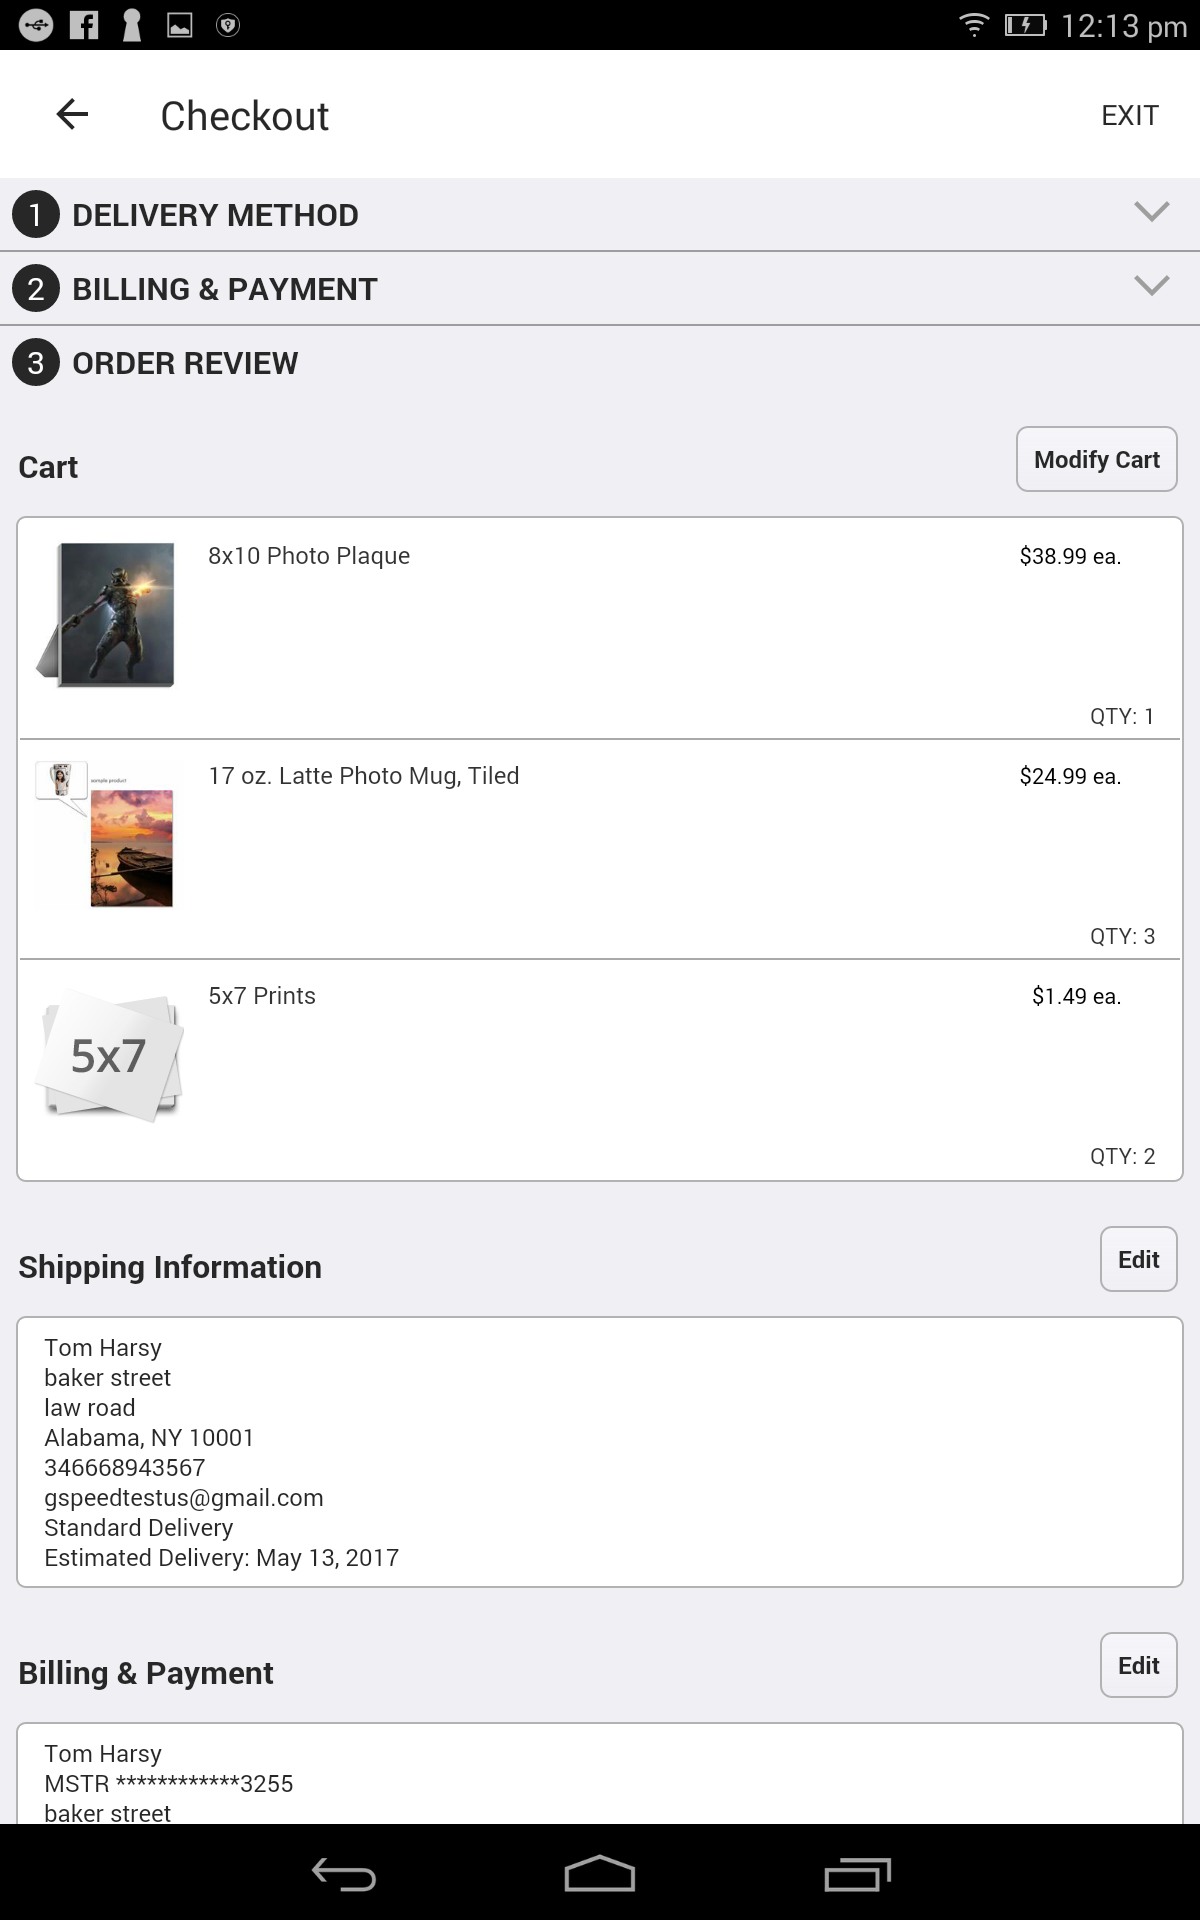This screenshot has width=1200, height=1920.
Task: Tap the step 3 circle icon
Action: pyautogui.click(x=36, y=363)
